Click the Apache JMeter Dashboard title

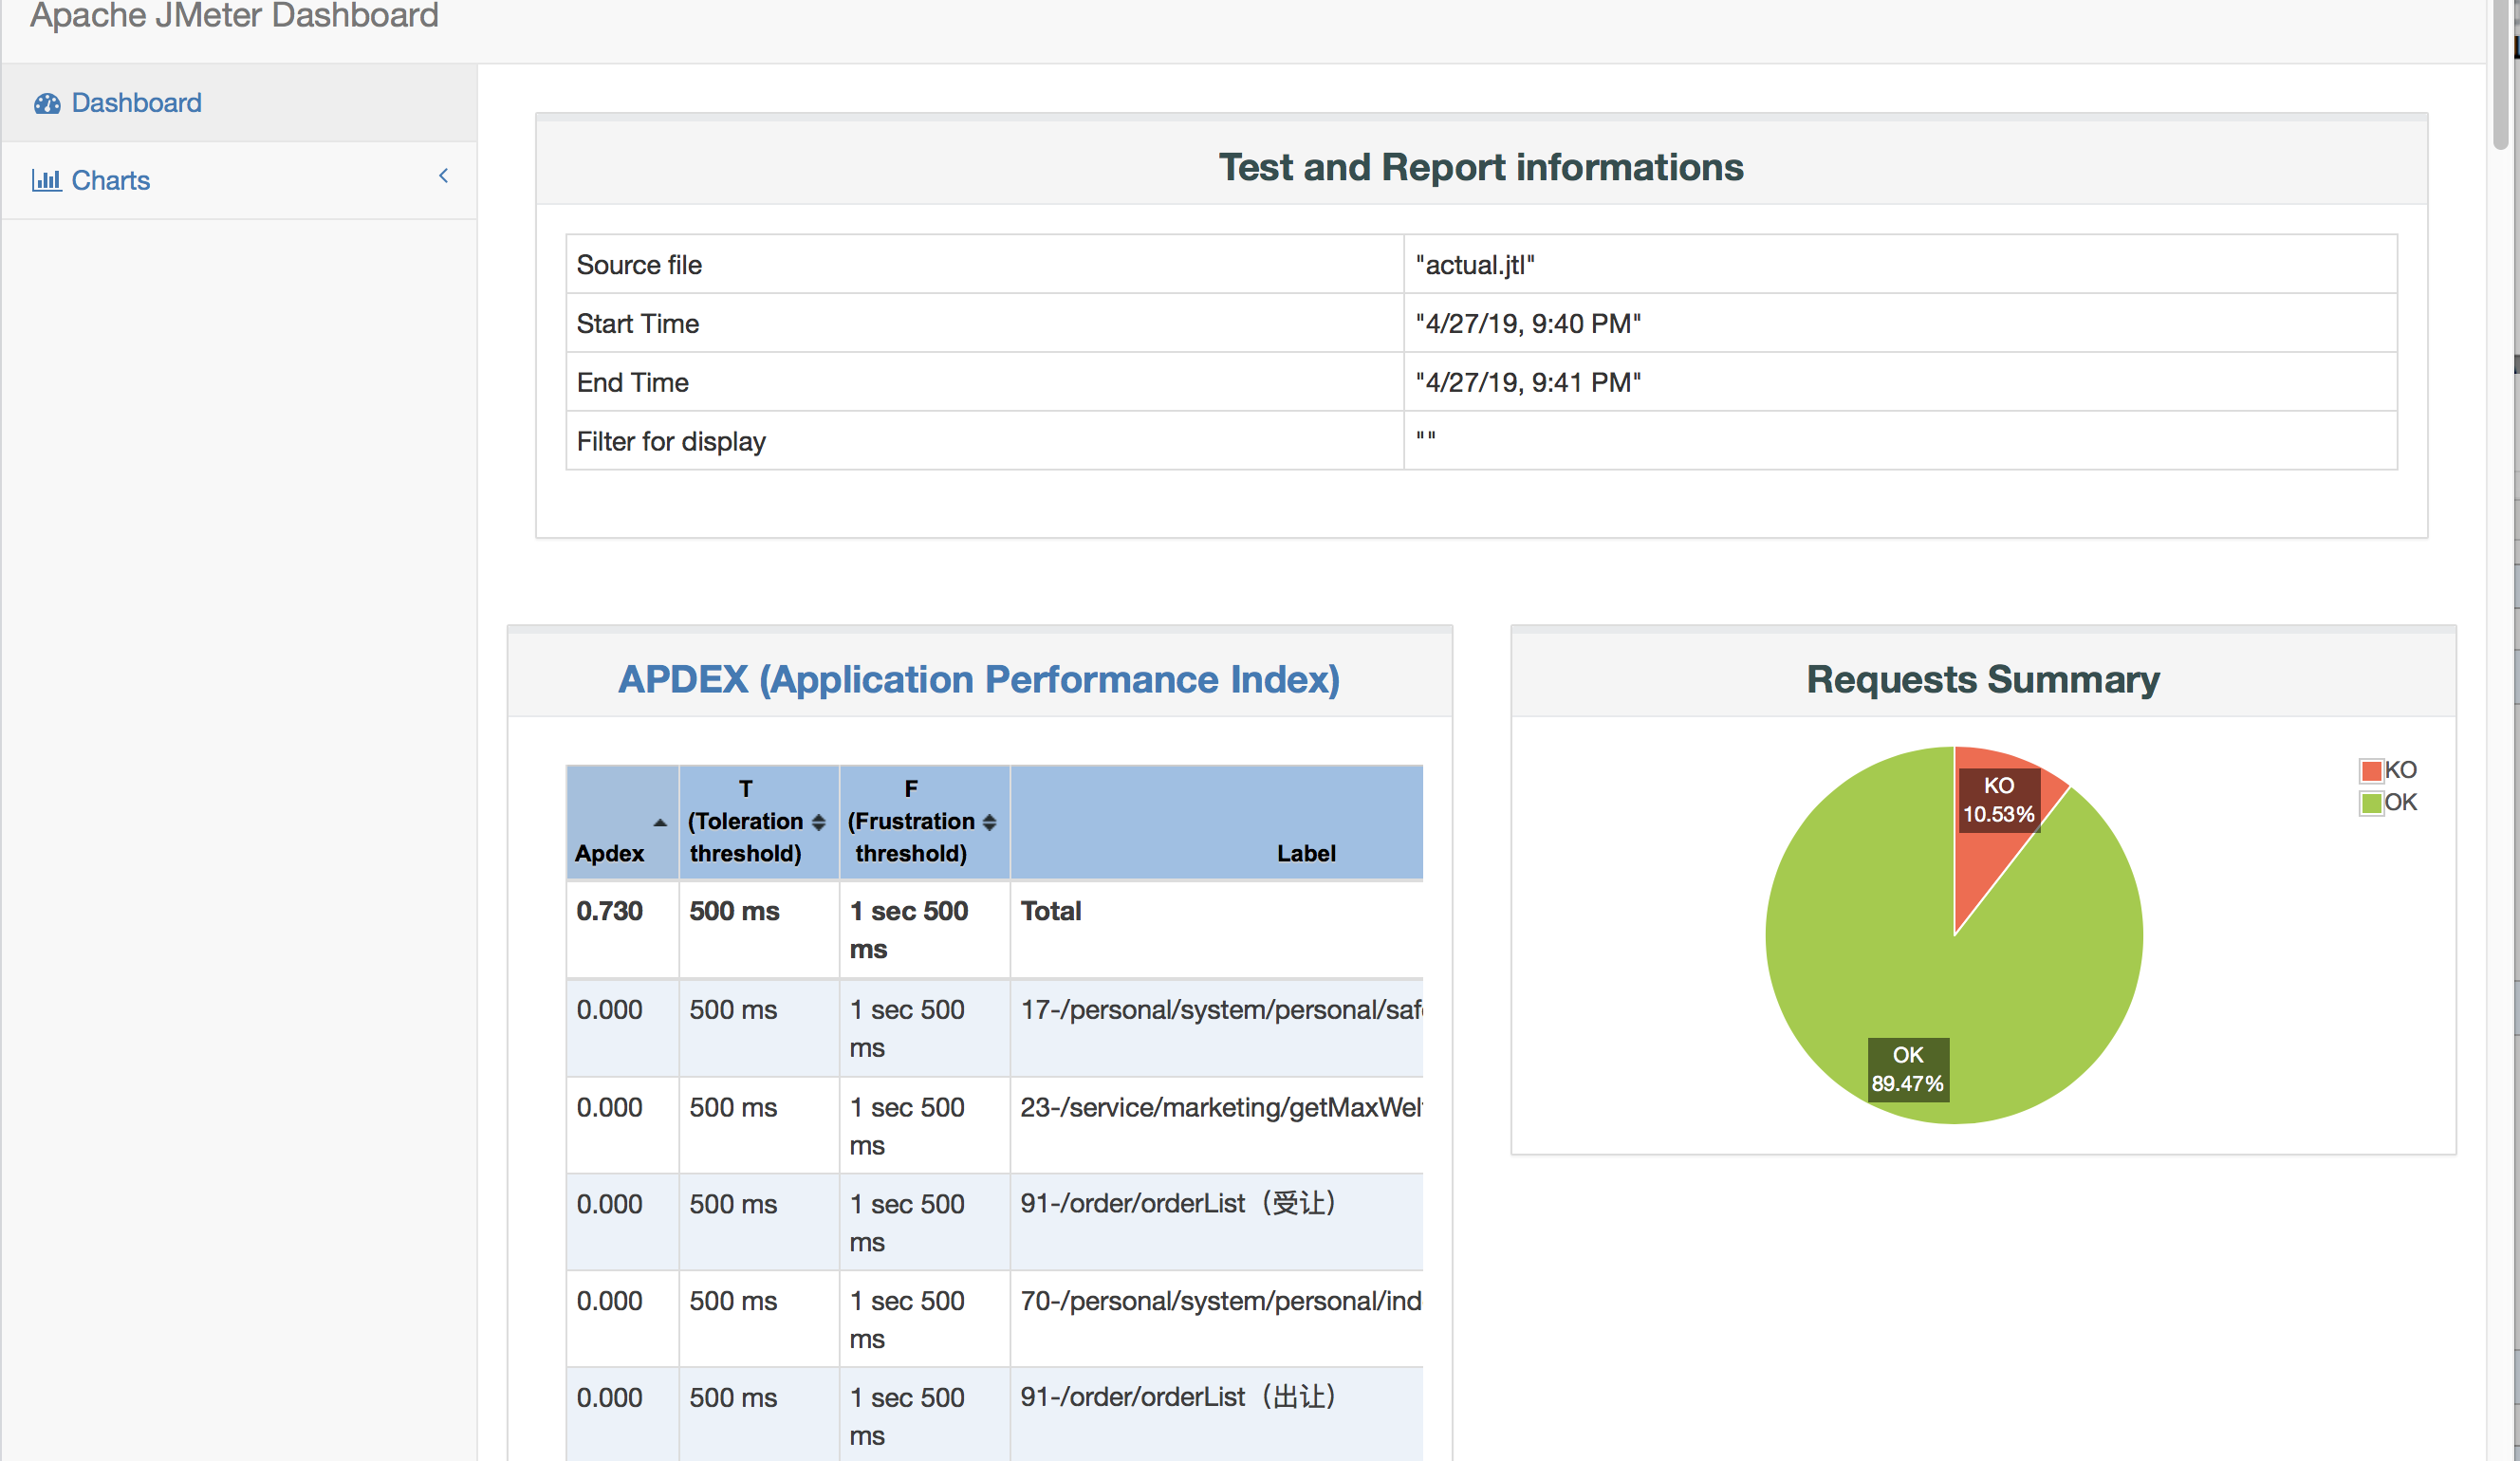point(234,16)
